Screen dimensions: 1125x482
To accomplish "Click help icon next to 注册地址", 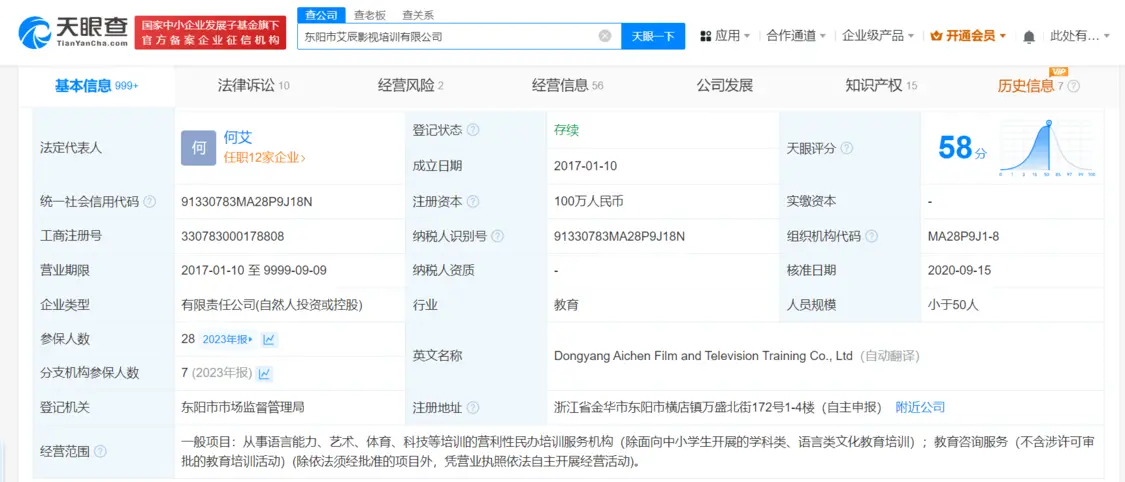I will pos(473,407).
